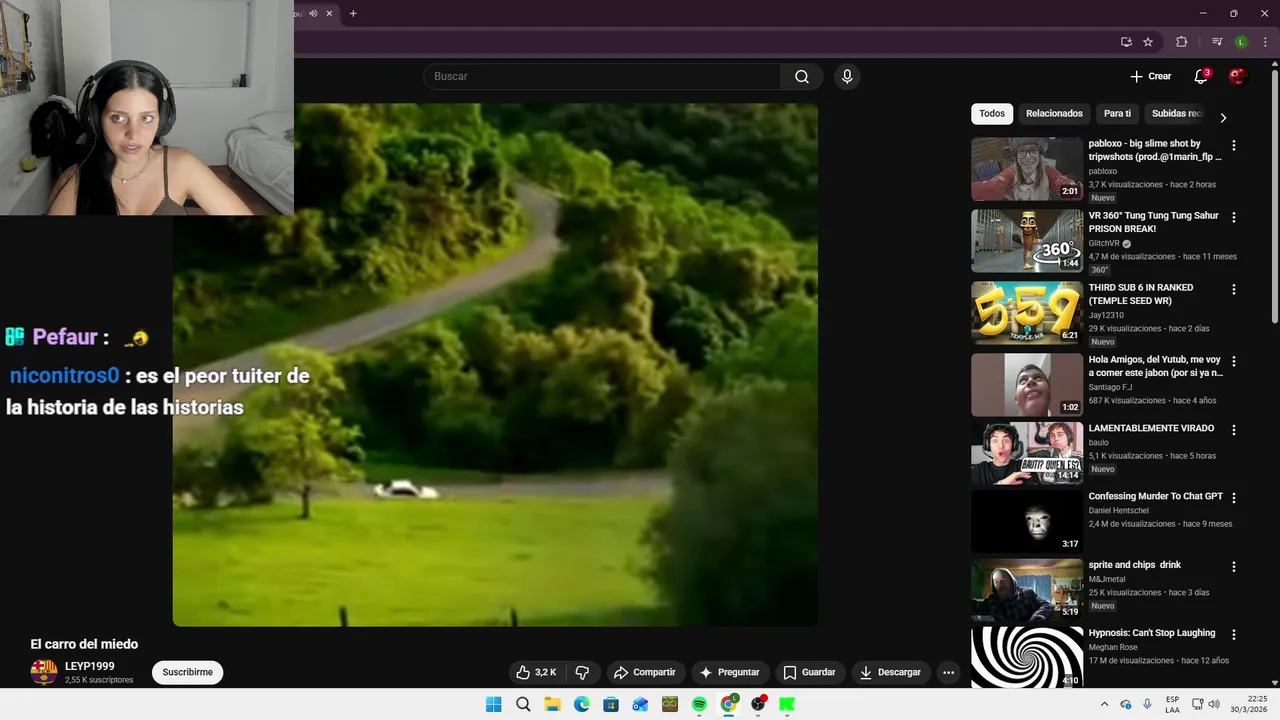This screenshot has height=720, width=1280.
Task: Click the Daniel Hentschel channel name
Action: tap(1118, 511)
